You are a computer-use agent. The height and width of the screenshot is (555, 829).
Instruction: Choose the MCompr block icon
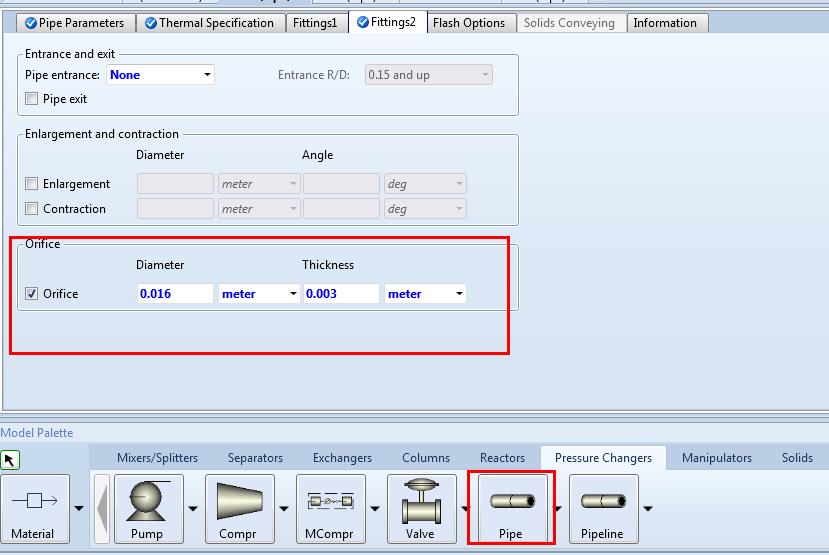[329, 508]
